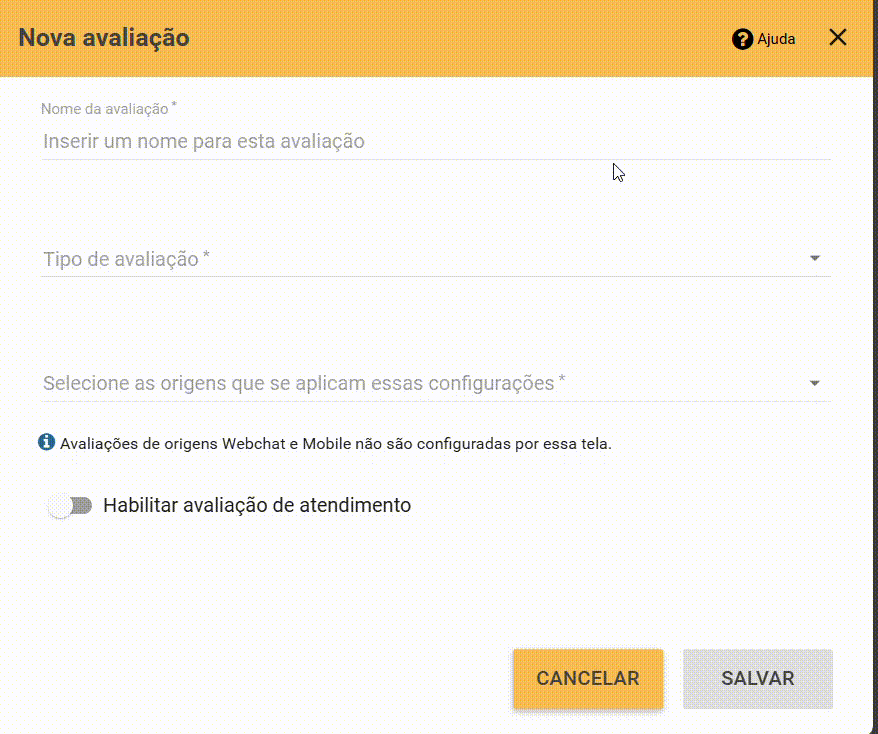The width and height of the screenshot is (878, 734).
Task: Expand 'Selecione as origens' configuration dropdown
Action: [x=436, y=384]
